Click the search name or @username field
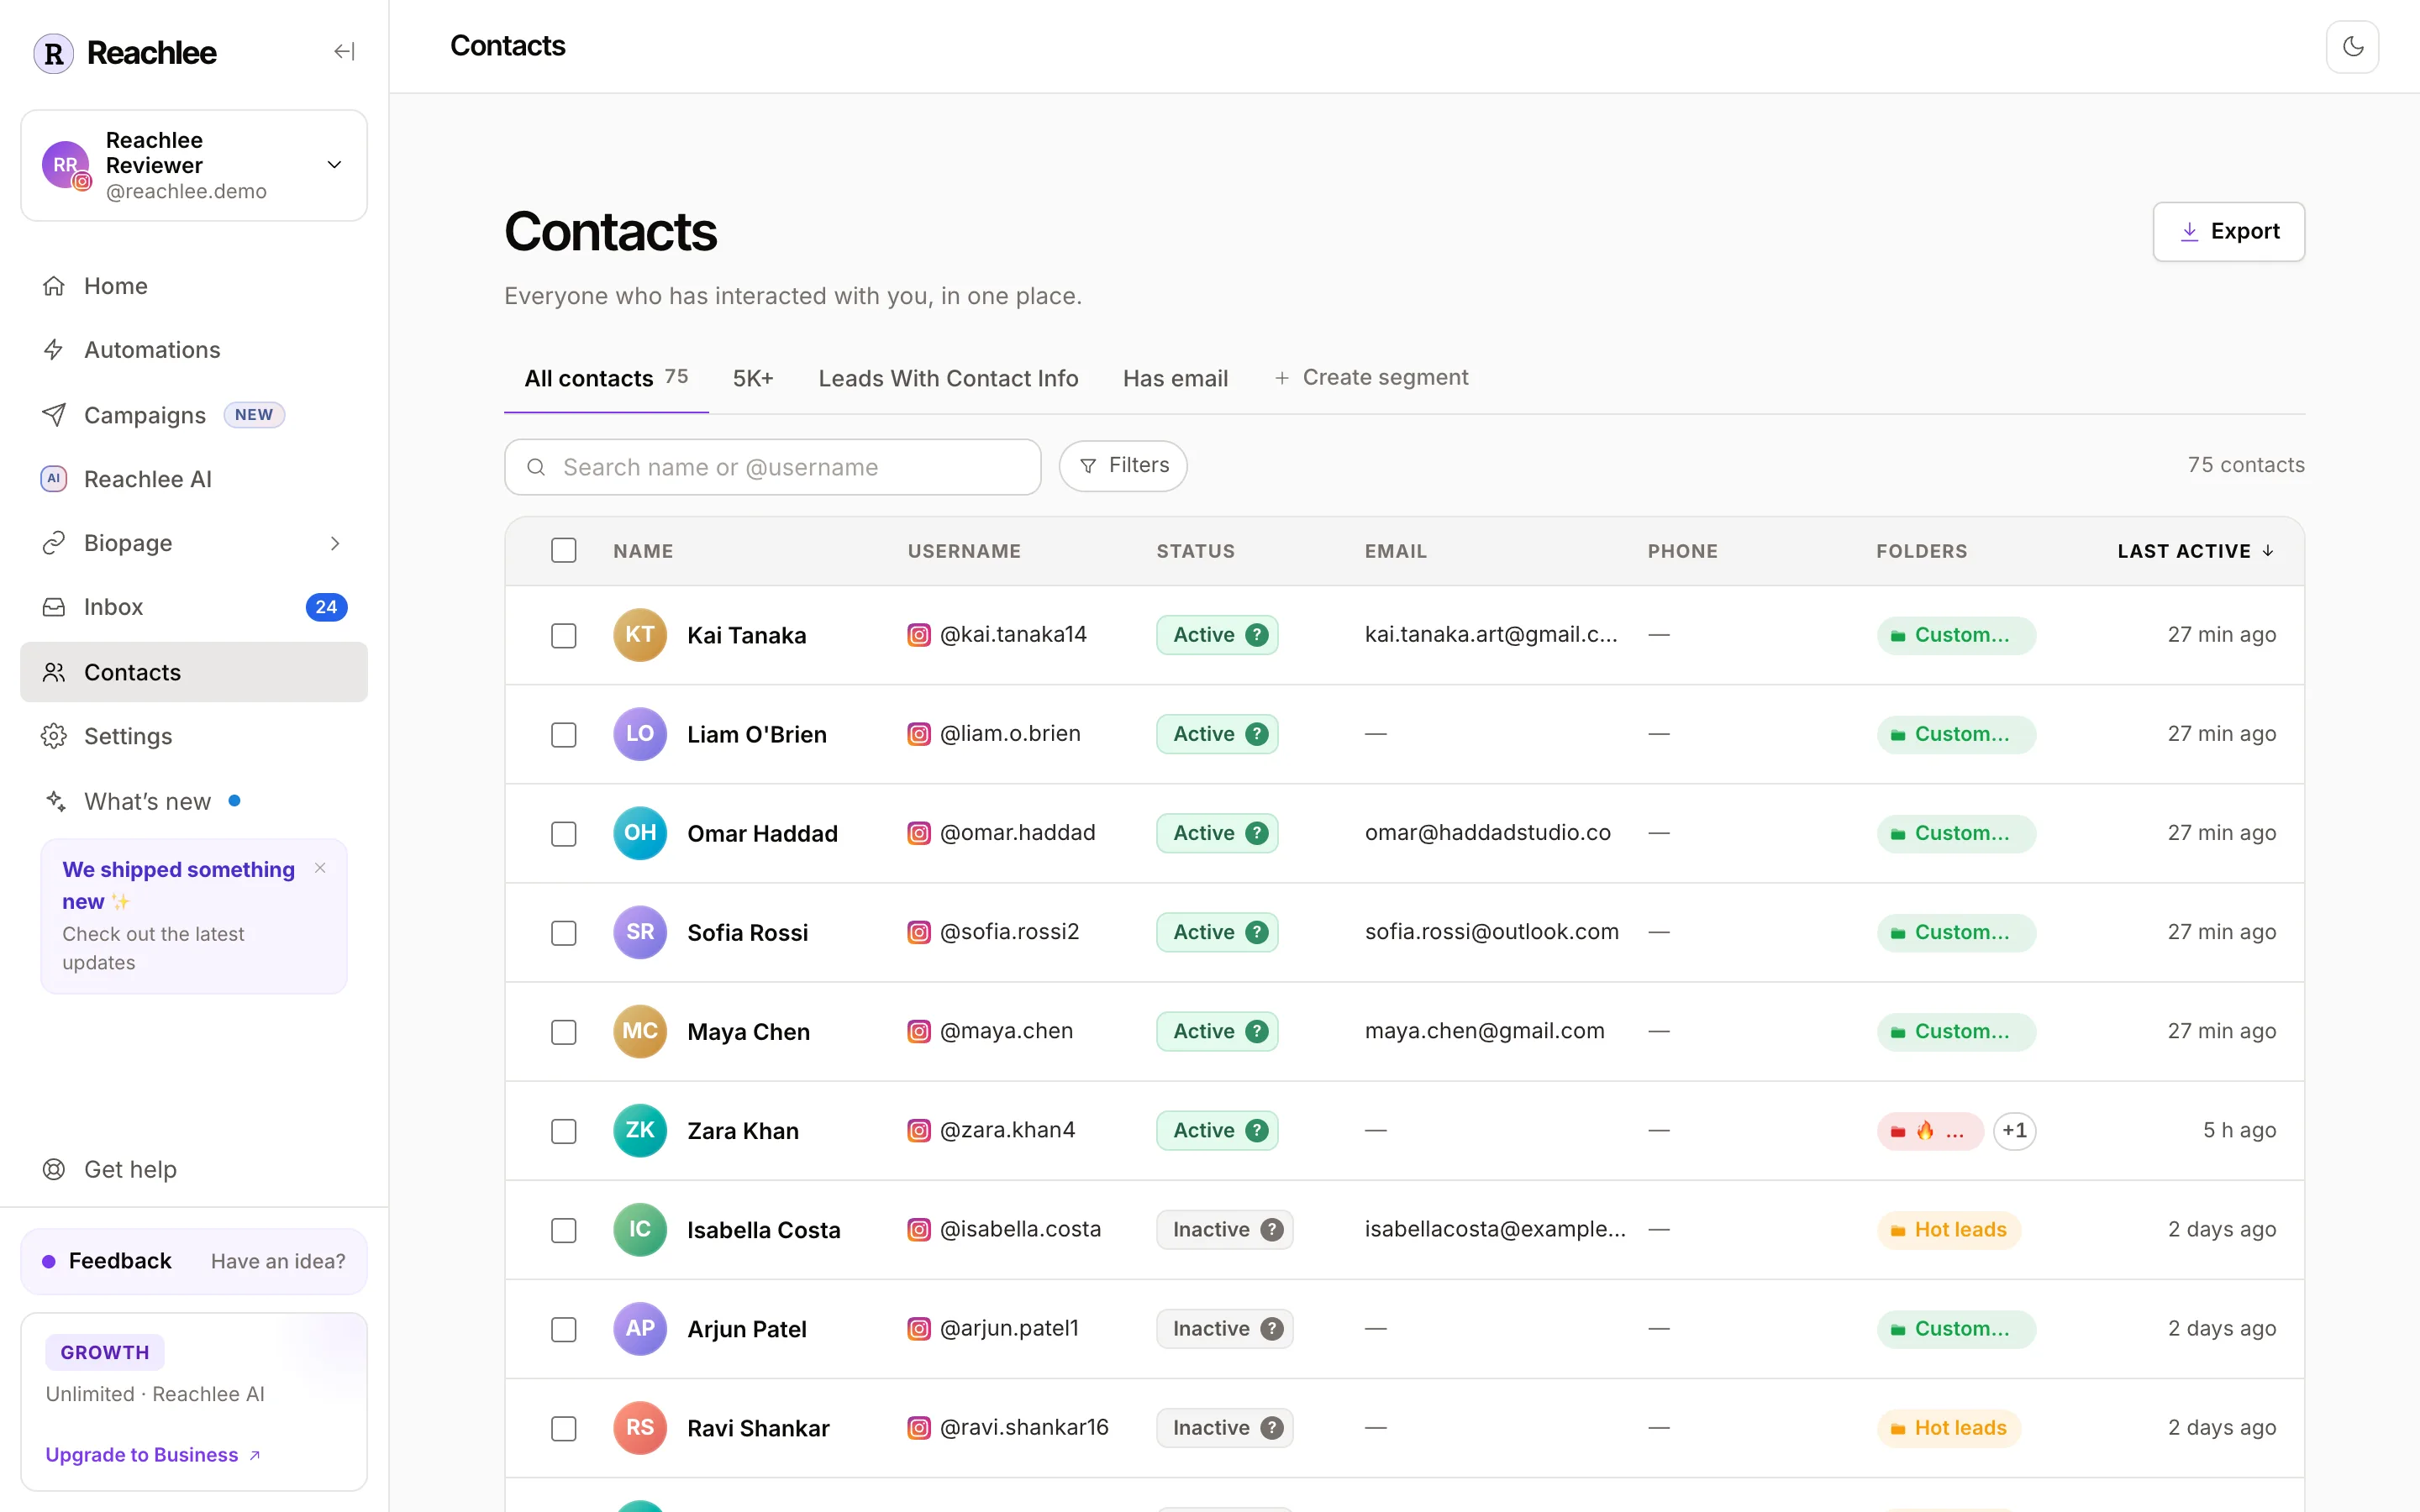The width and height of the screenshot is (2420, 1512). pyautogui.click(x=773, y=467)
